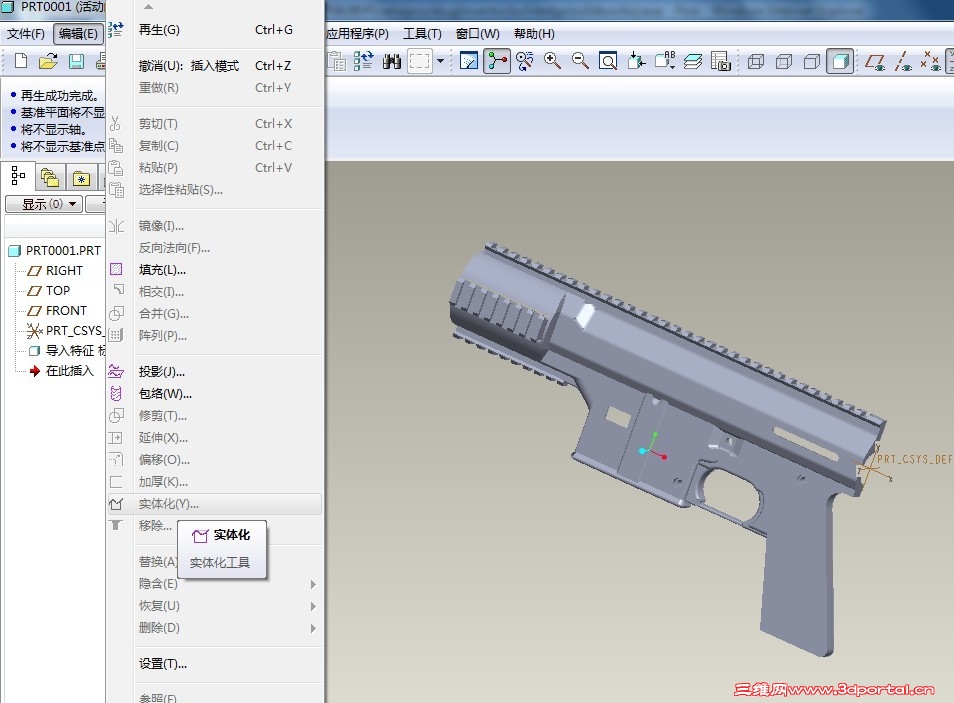Toggle datum axes display
Viewport: 954px width, 703px height.
904,61
